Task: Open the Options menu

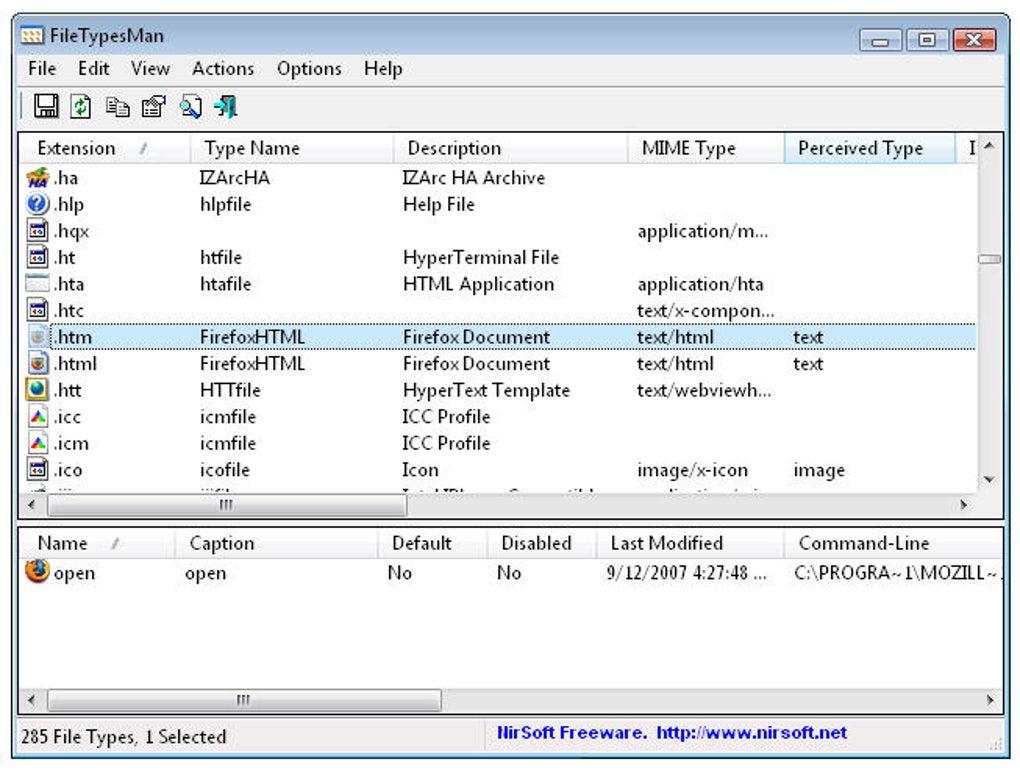Action: (x=309, y=68)
